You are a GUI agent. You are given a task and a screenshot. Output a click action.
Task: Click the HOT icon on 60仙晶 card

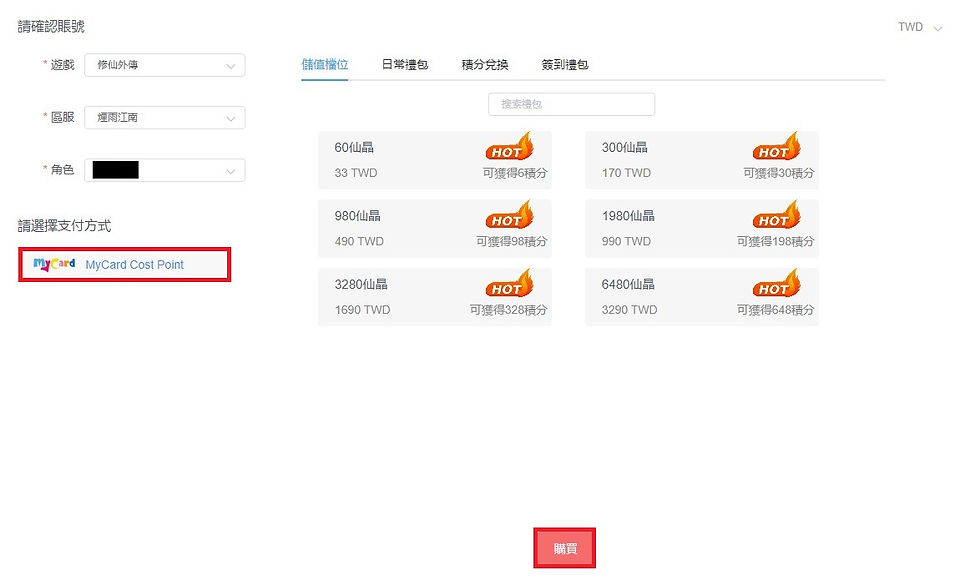(x=509, y=146)
